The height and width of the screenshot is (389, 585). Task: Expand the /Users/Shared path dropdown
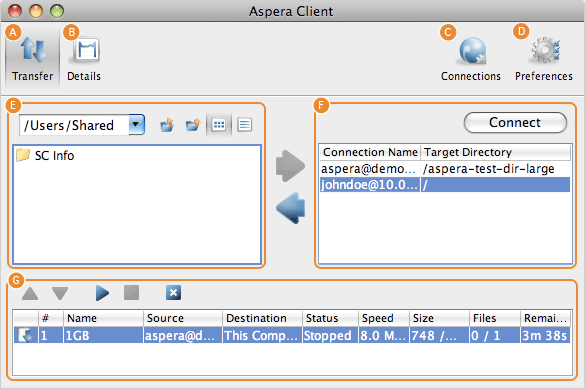136,125
